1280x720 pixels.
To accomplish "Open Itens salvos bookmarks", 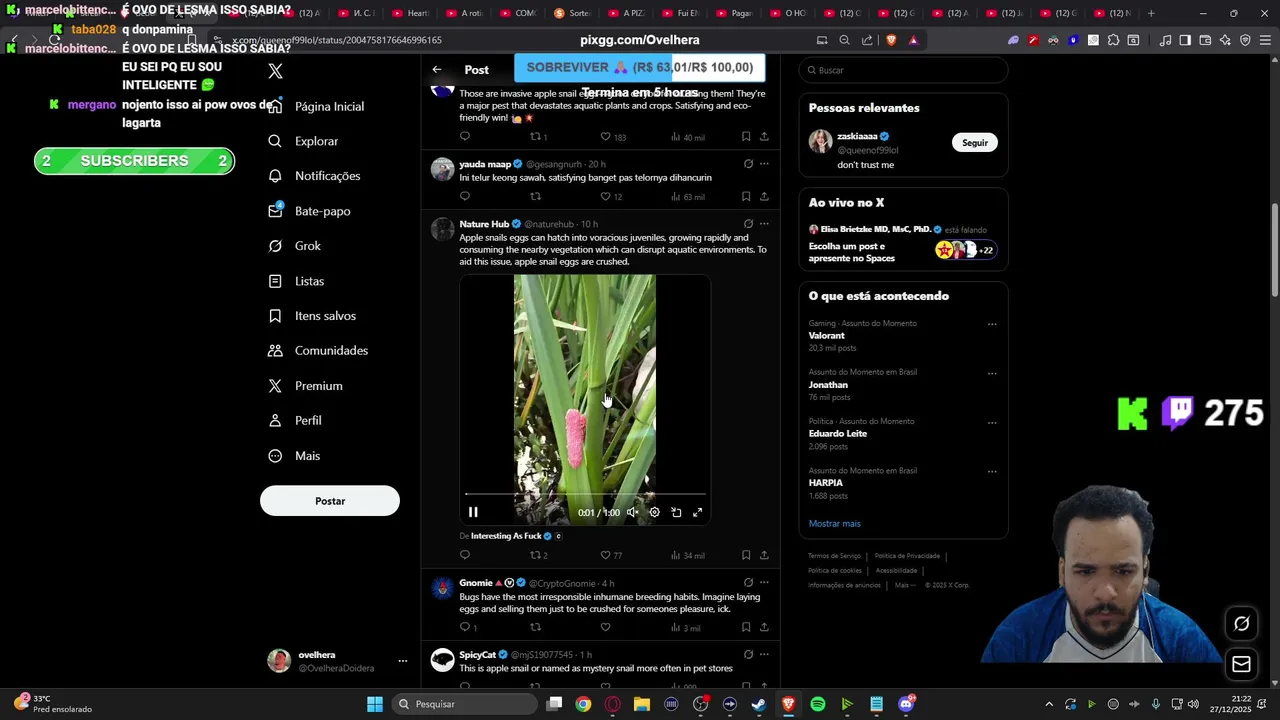I will pos(312,316).
